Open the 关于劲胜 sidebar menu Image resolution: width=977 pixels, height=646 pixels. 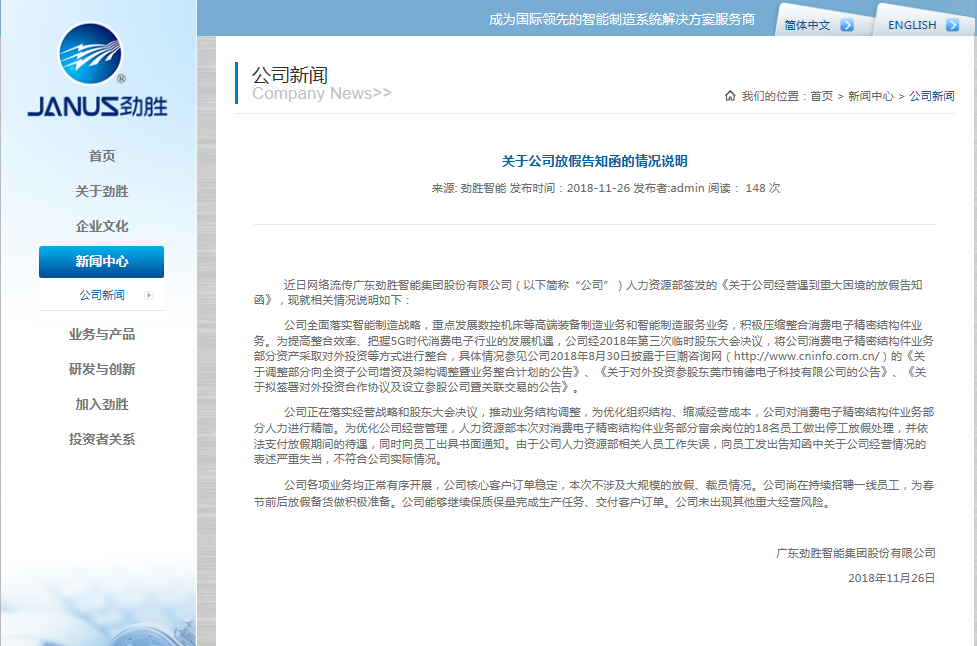coord(101,191)
